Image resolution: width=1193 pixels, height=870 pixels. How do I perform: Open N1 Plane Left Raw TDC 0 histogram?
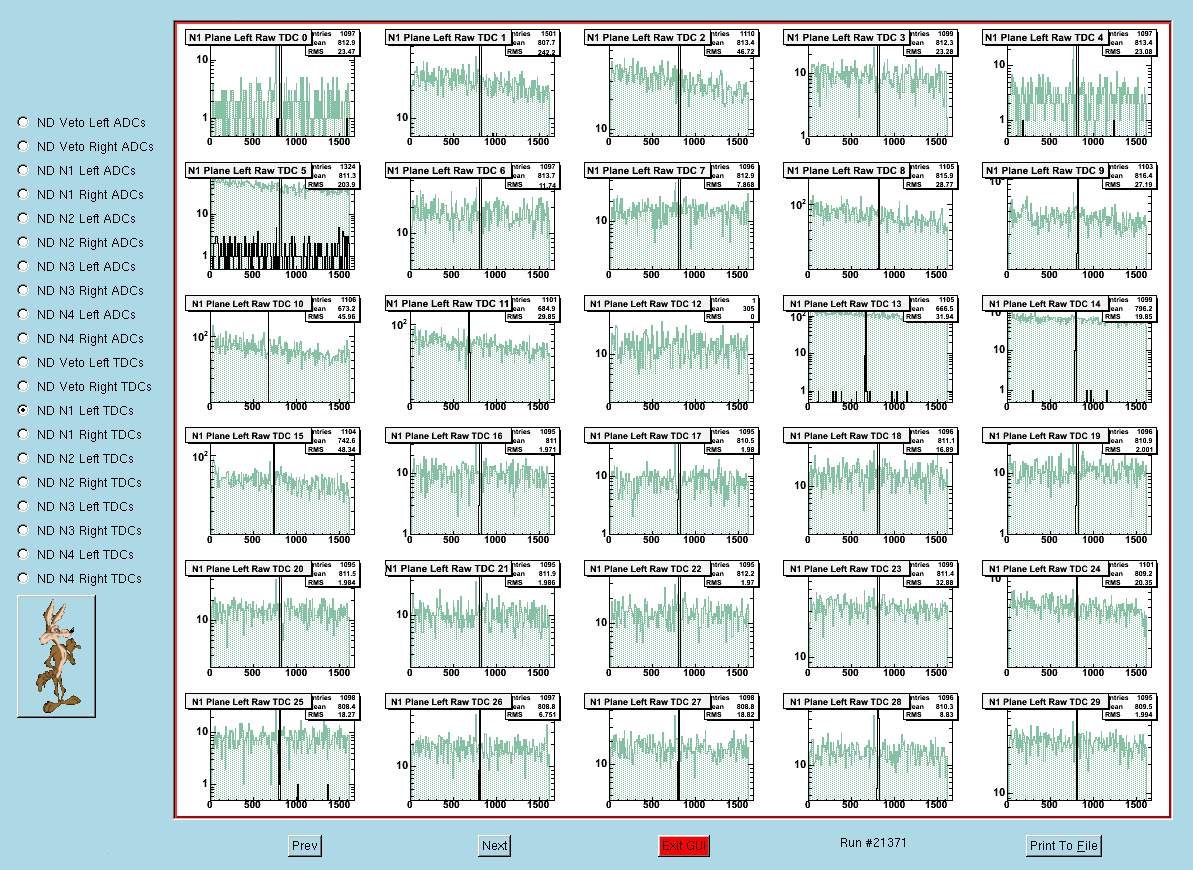[x=271, y=88]
